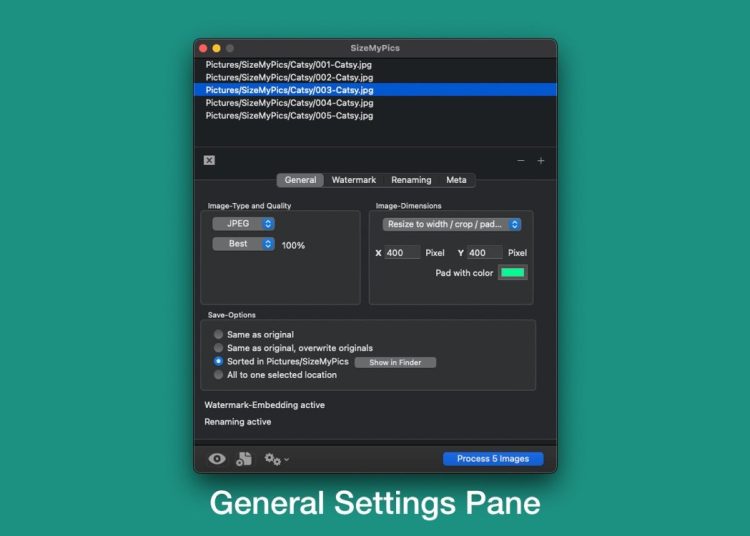Expand the Resize to width/crop/pad dropdown
Screen dimensions: 750x536
[x=451, y=225]
